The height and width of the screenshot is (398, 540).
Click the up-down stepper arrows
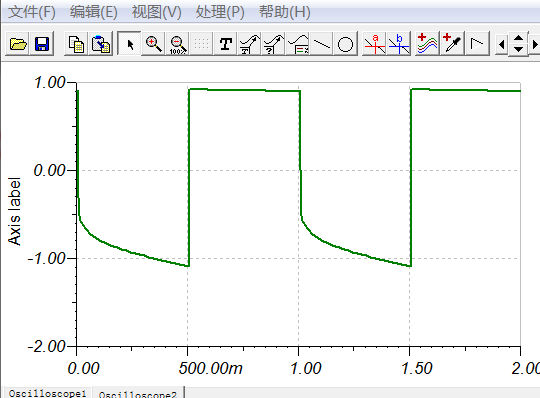[x=519, y=44]
